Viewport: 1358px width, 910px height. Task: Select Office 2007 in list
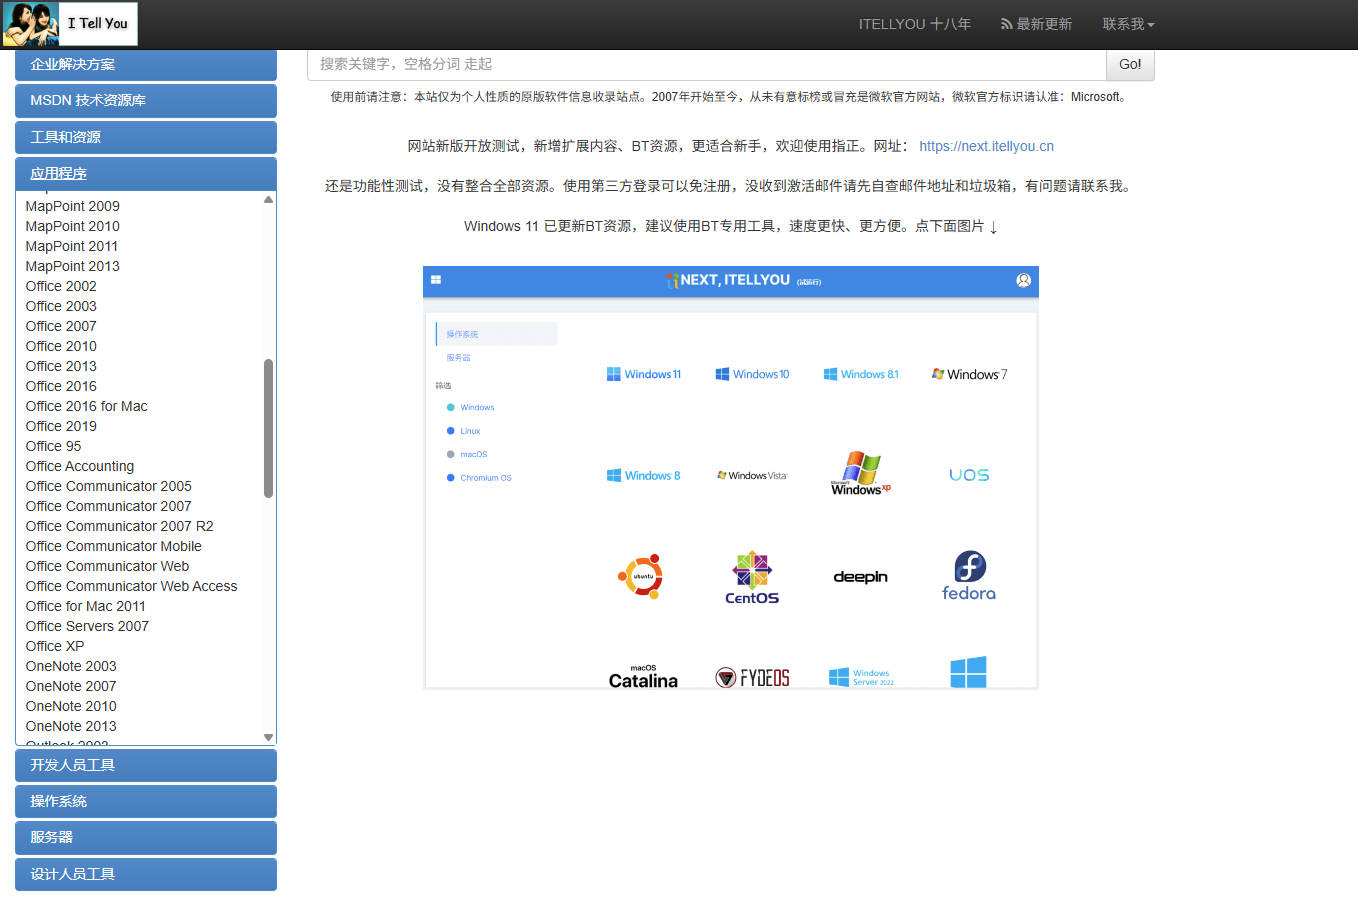click(x=61, y=326)
